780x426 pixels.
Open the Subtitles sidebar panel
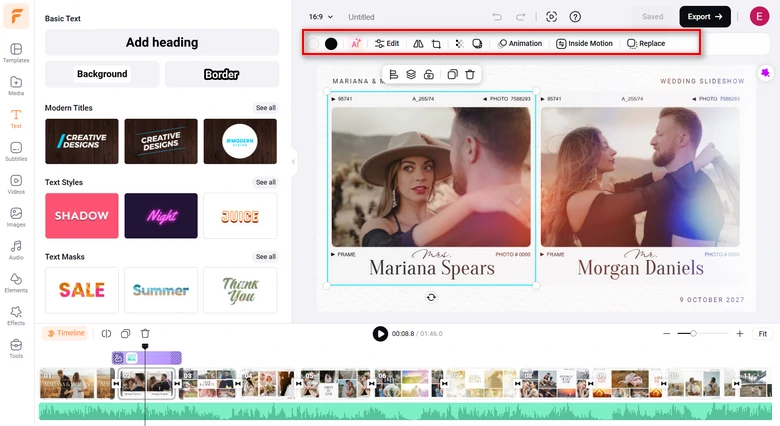(x=16, y=151)
